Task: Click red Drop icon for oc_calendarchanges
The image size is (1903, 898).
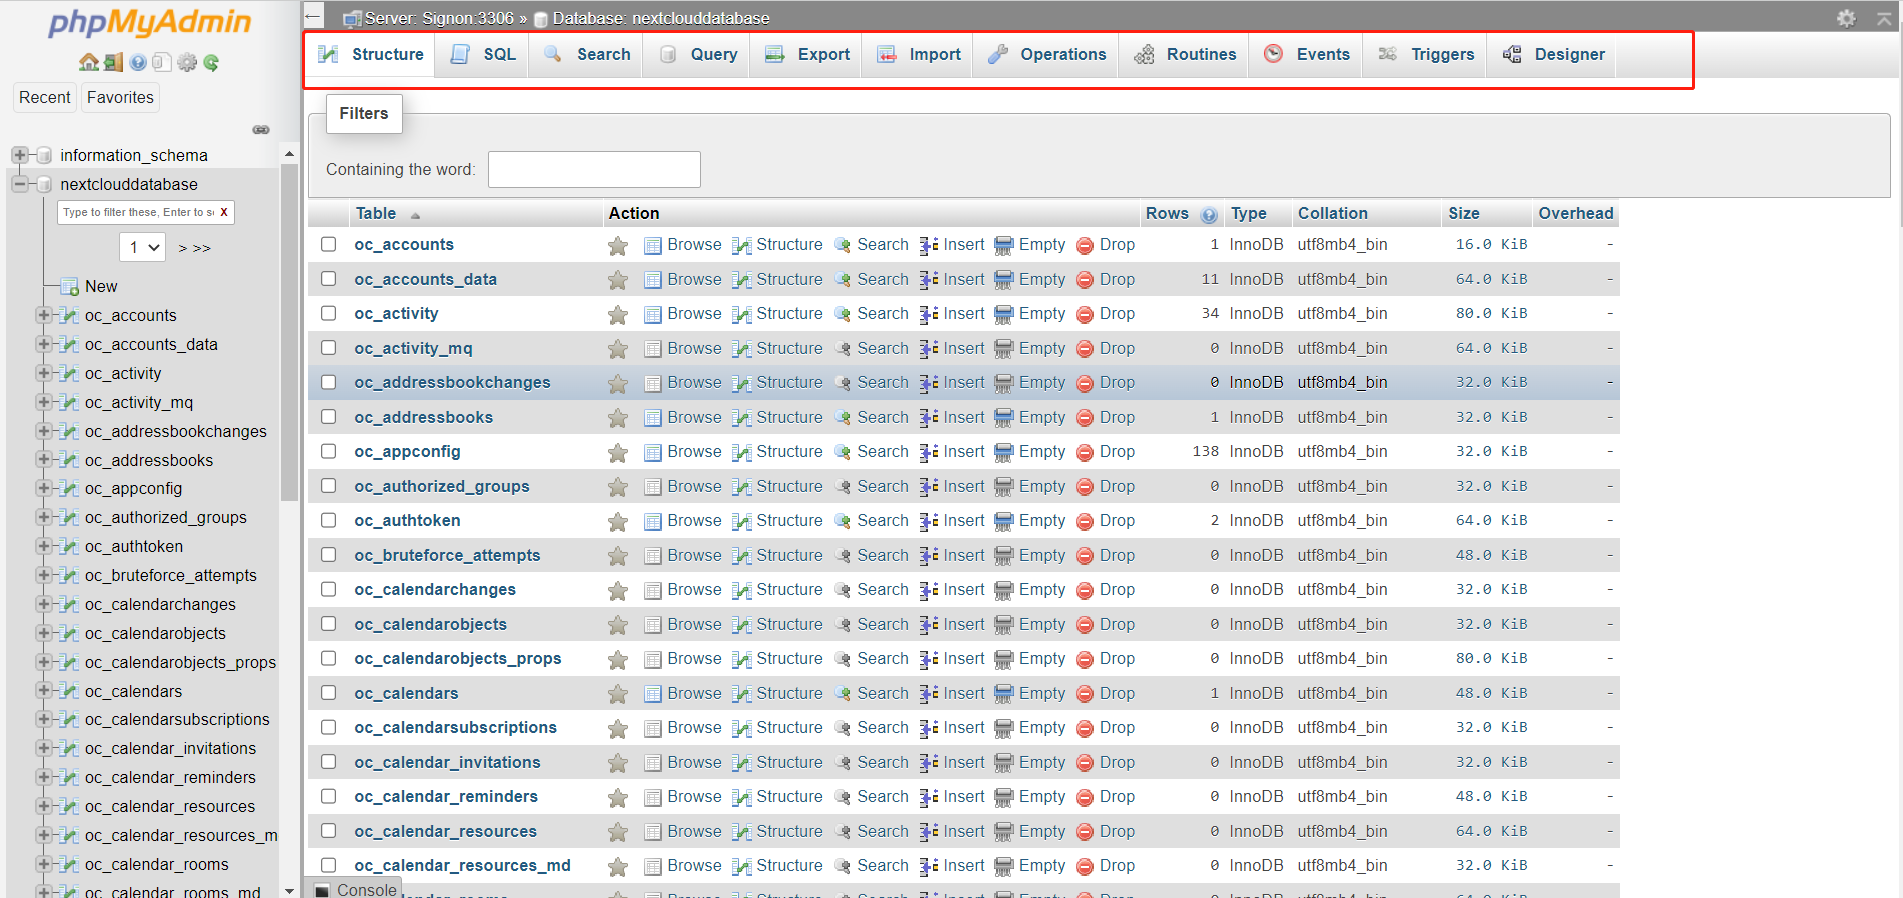Action: tap(1085, 590)
